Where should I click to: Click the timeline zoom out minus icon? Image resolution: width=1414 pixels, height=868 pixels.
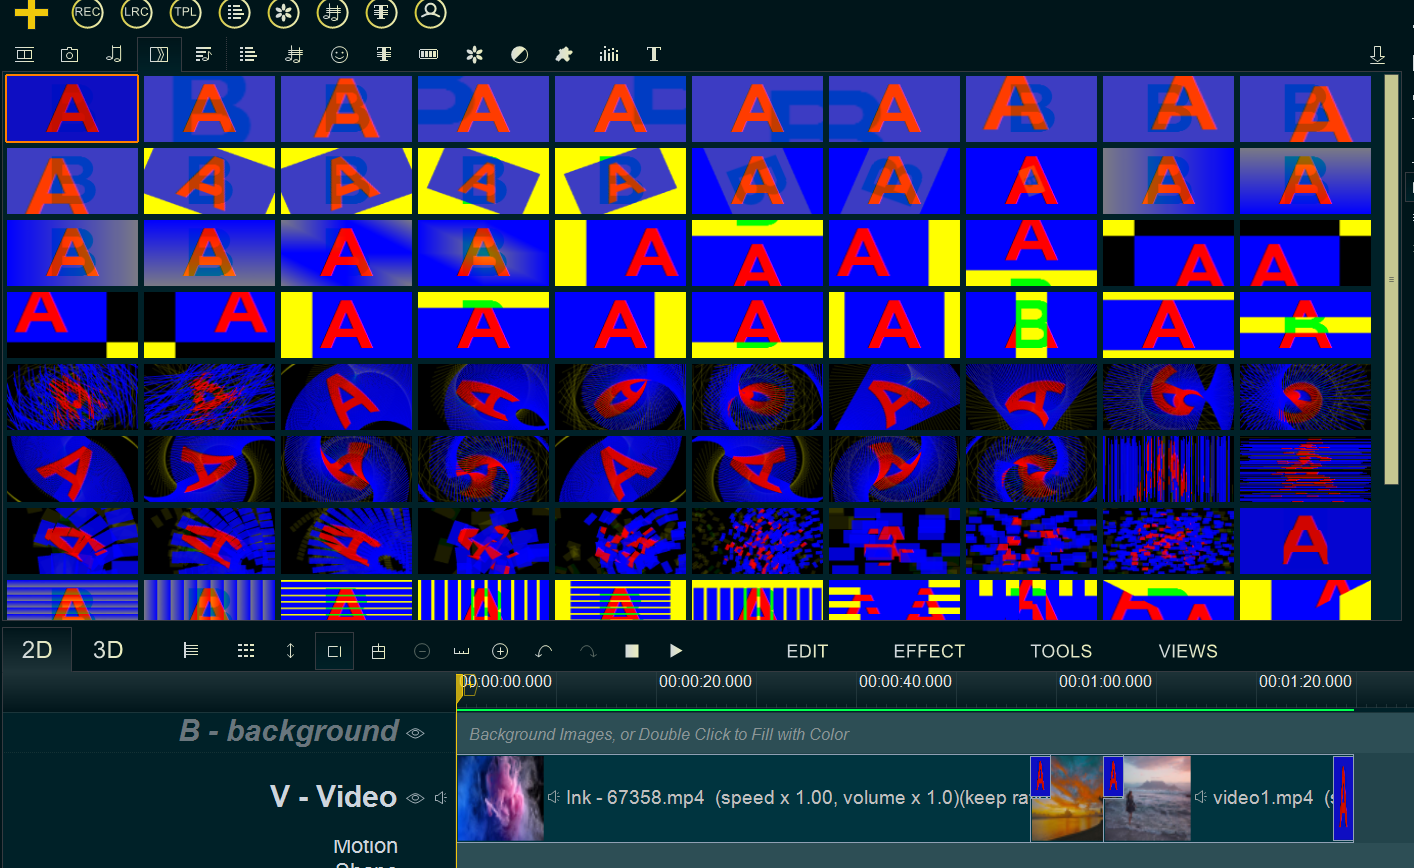click(422, 651)
